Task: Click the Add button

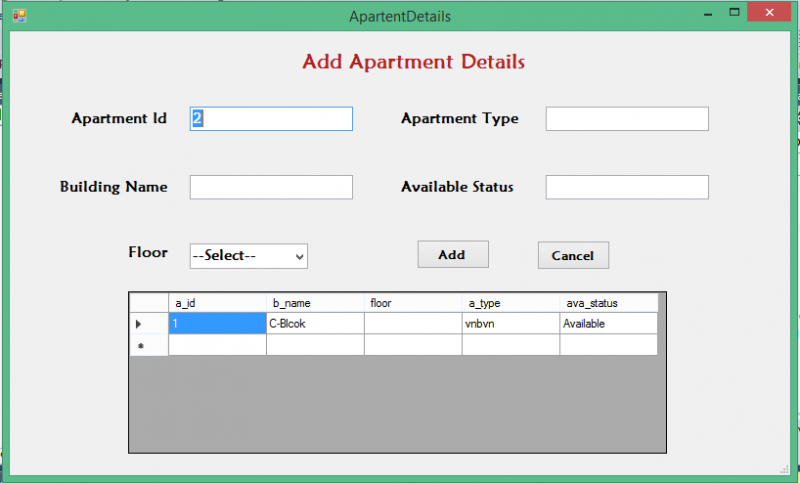Action: 453,255
